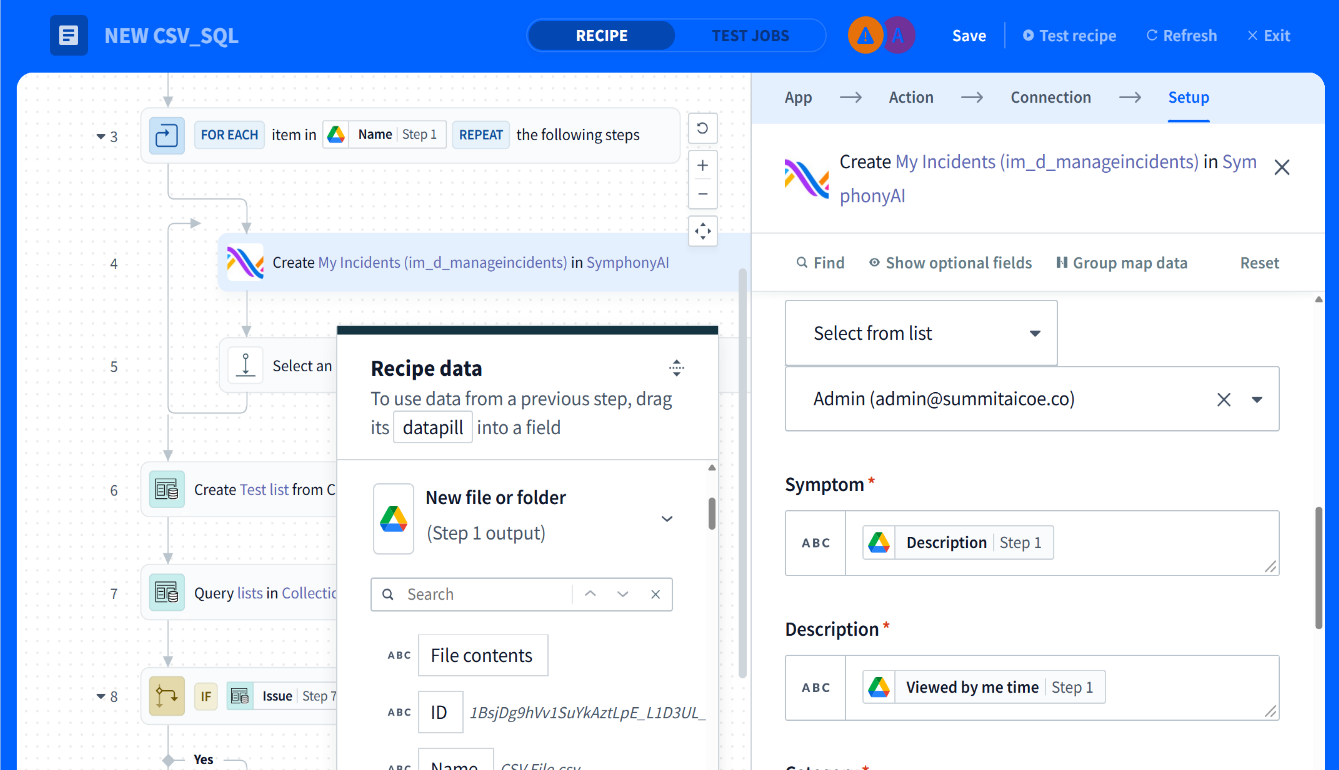Click the setup panel vertical scrollbar

click(1319, 567)
